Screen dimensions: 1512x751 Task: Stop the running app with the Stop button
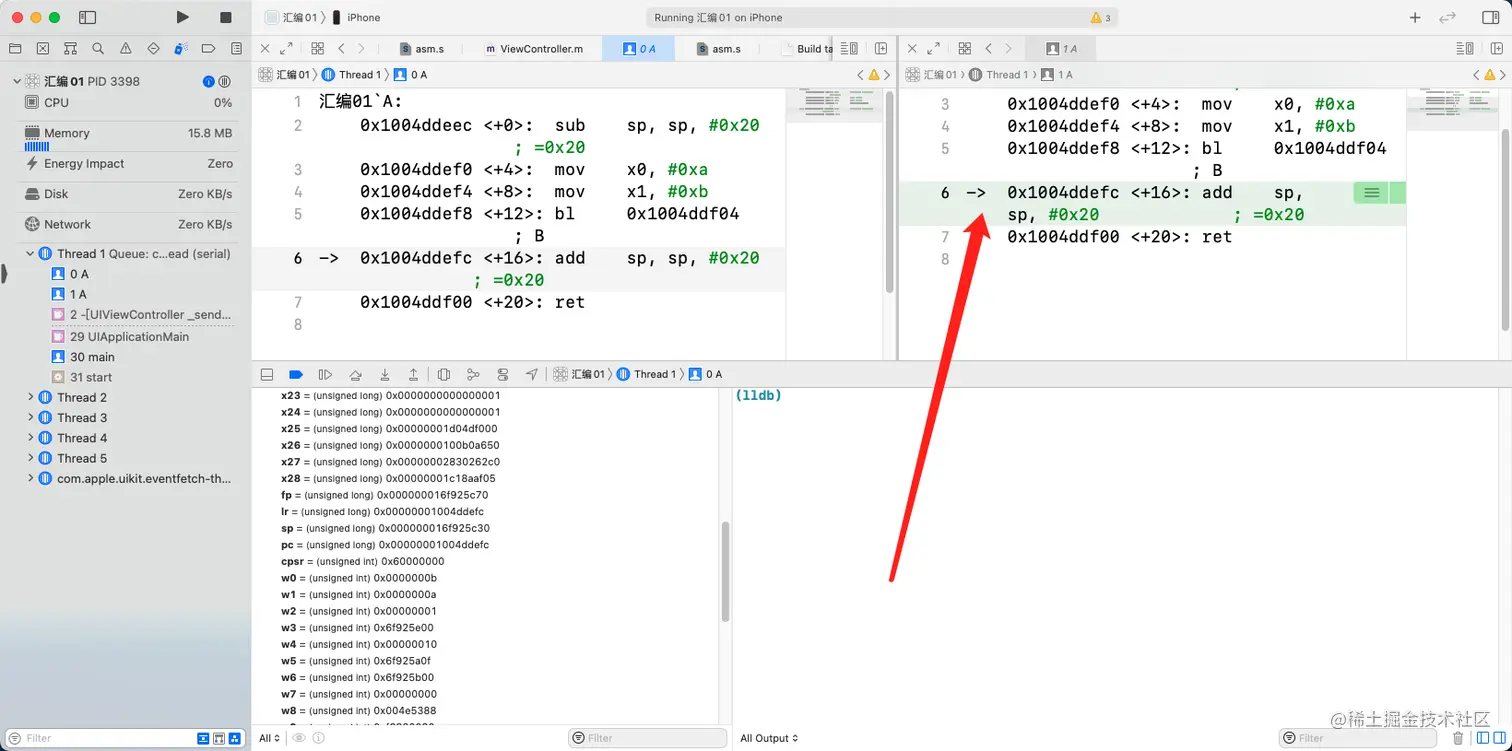tap(226, 17)
